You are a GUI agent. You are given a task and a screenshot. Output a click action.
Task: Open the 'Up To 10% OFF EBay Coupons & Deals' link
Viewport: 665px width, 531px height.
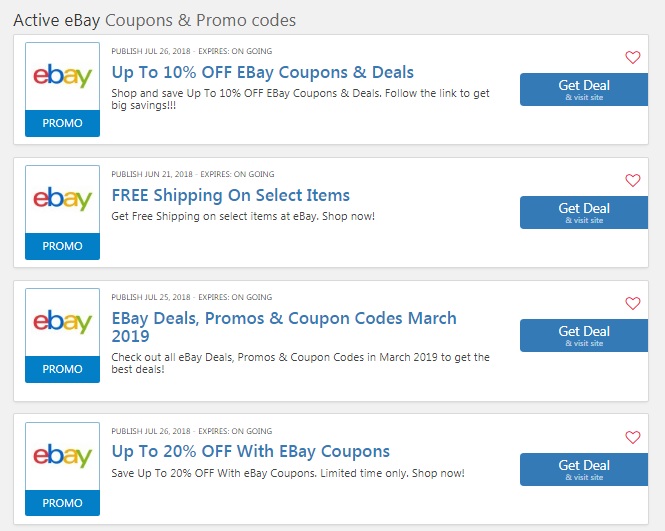pyautogui.click(x=263, y=73)
